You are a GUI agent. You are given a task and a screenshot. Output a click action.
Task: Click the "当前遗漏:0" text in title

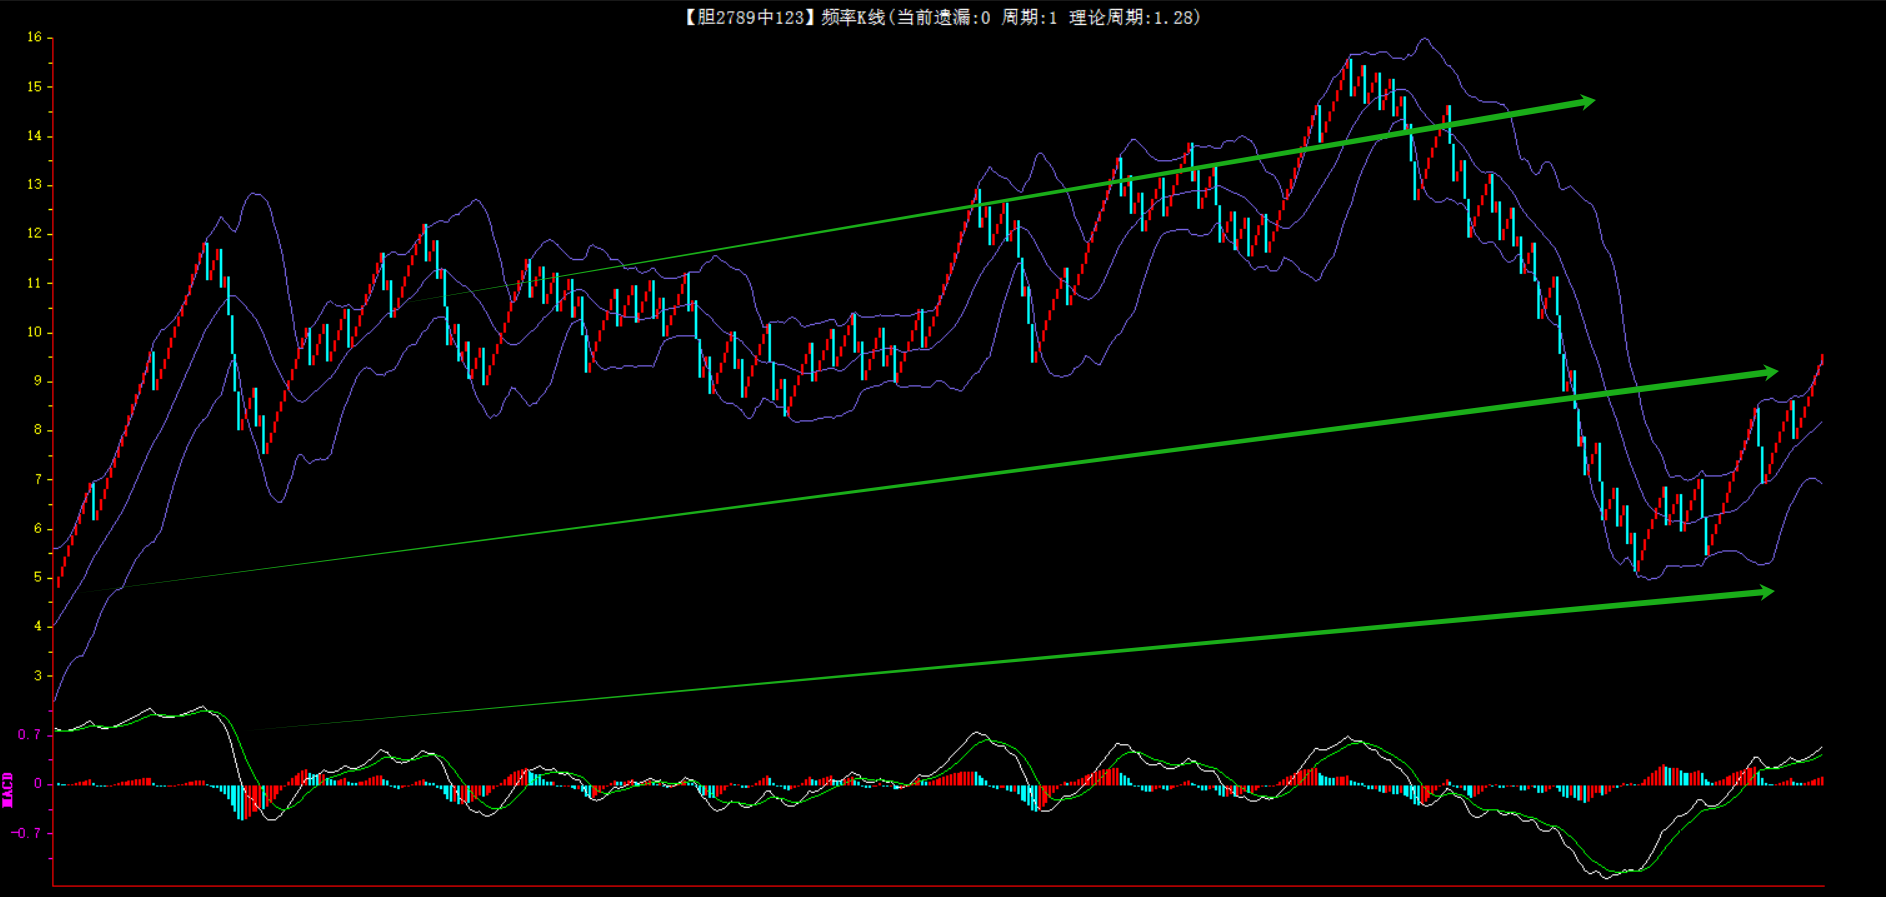coord(942,17)
